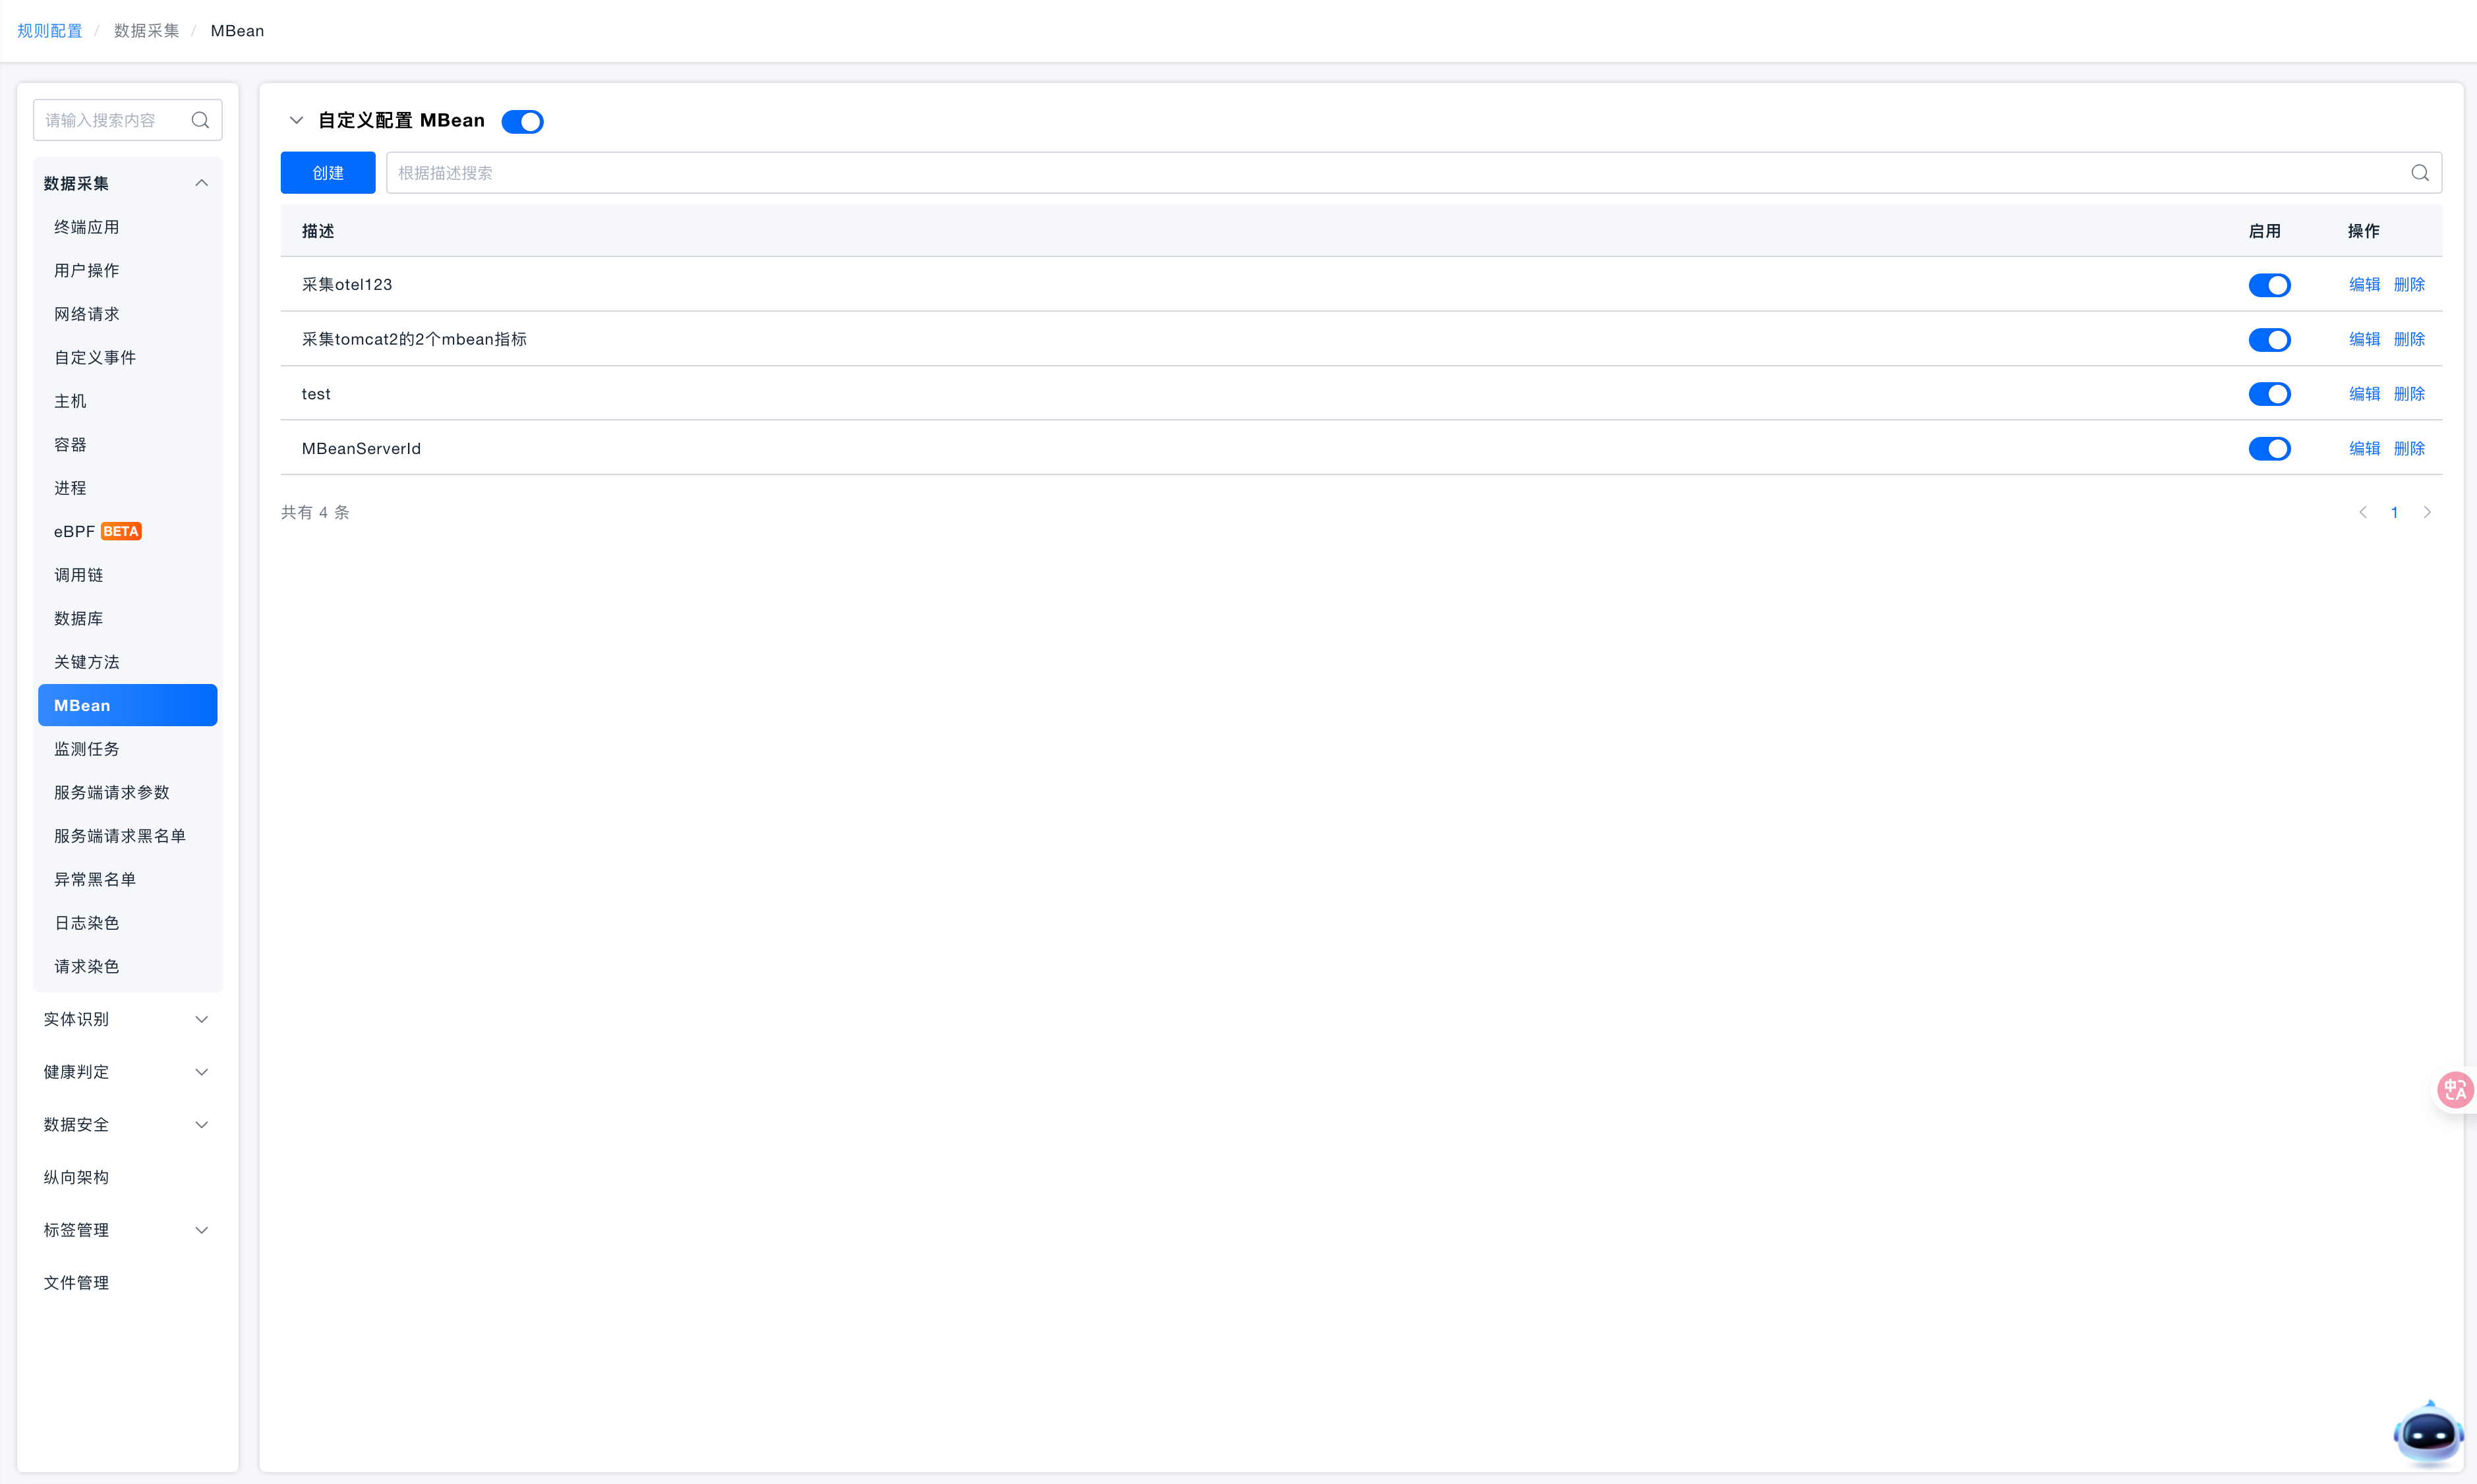Collapse the 数据采集 sidebar group
This screenshot has width=2477, height=1484.
pos(201,183)
